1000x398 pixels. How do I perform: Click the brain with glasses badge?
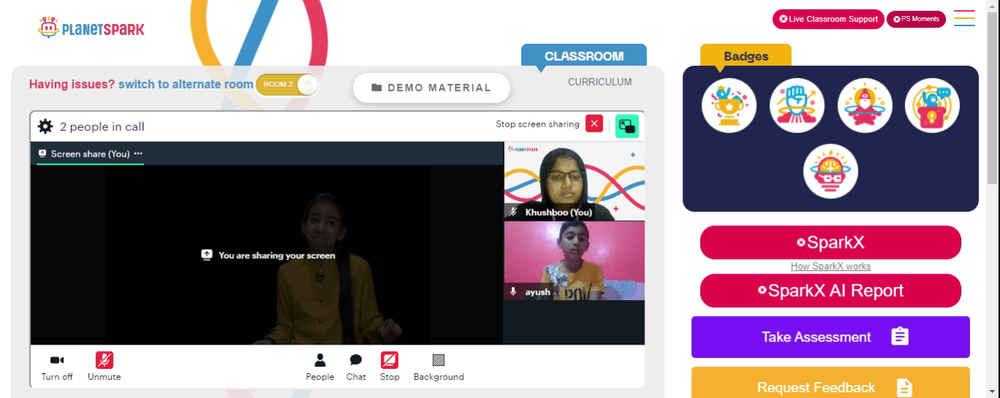tap(830, 171)
